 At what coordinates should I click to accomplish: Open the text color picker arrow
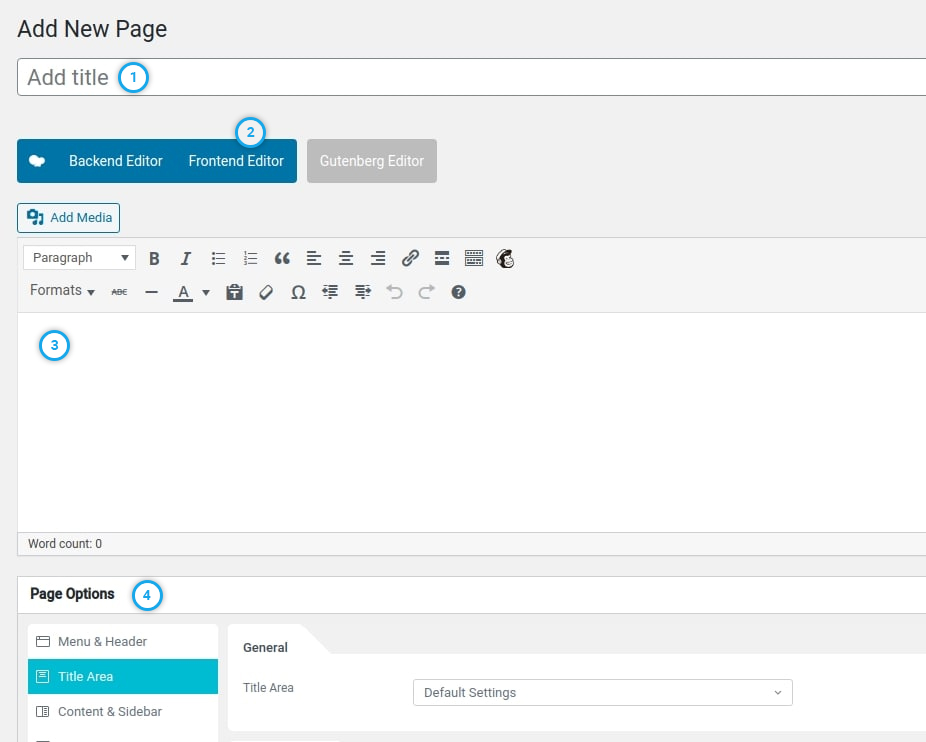[206, 292]
